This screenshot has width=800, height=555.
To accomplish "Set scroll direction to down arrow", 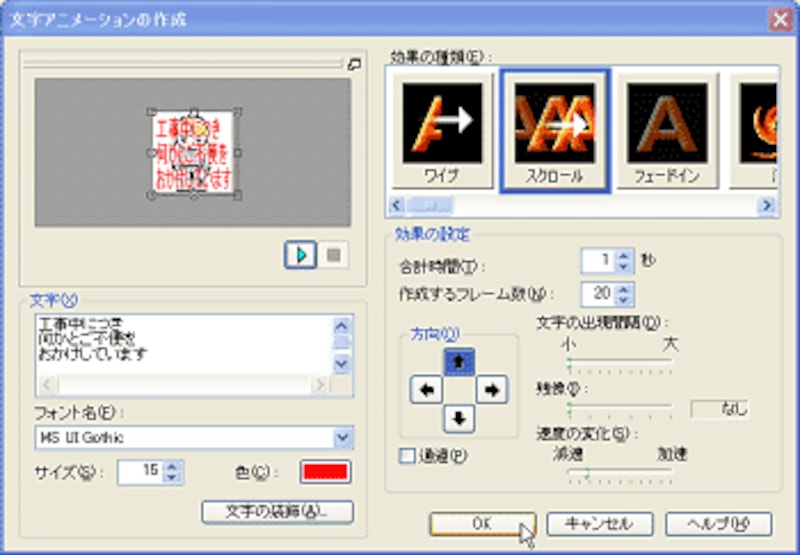I will [x=458, y=418].
